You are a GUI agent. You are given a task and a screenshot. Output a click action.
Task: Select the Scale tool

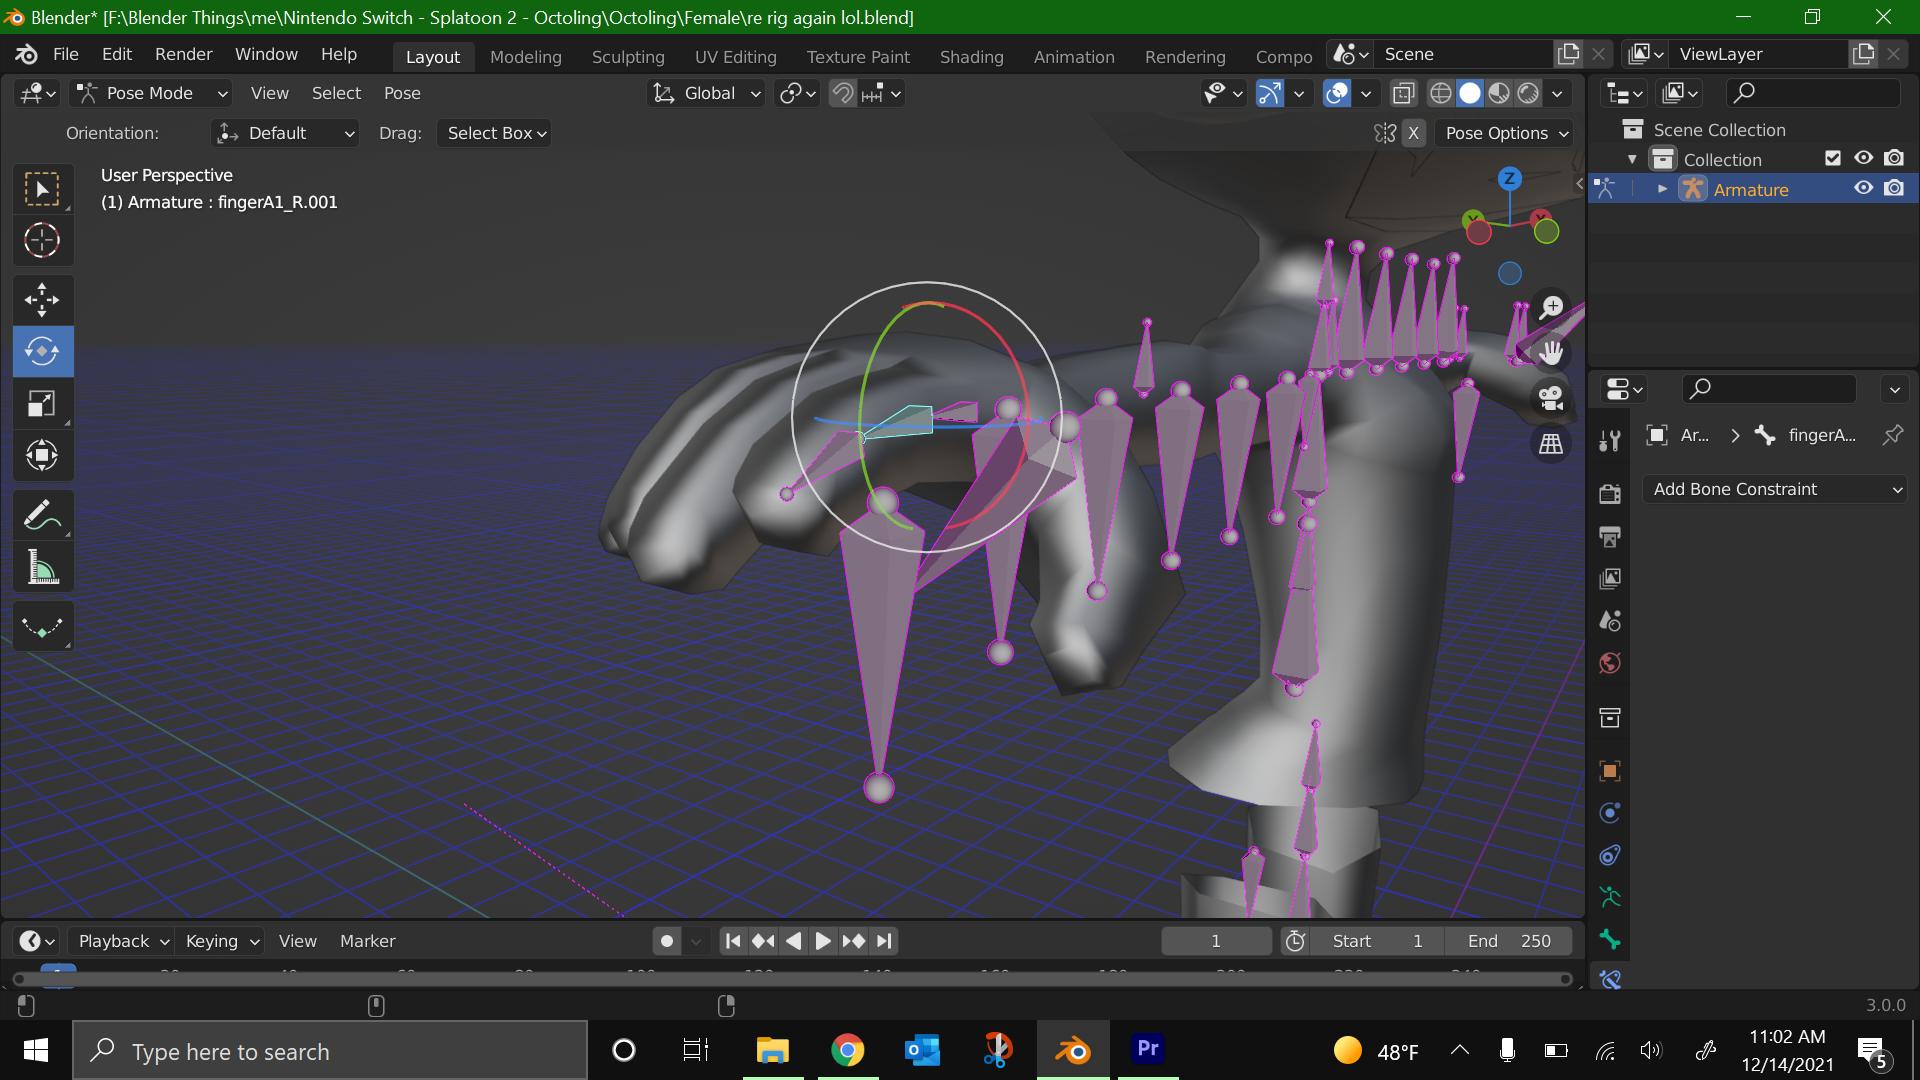[x=42, y=403]
